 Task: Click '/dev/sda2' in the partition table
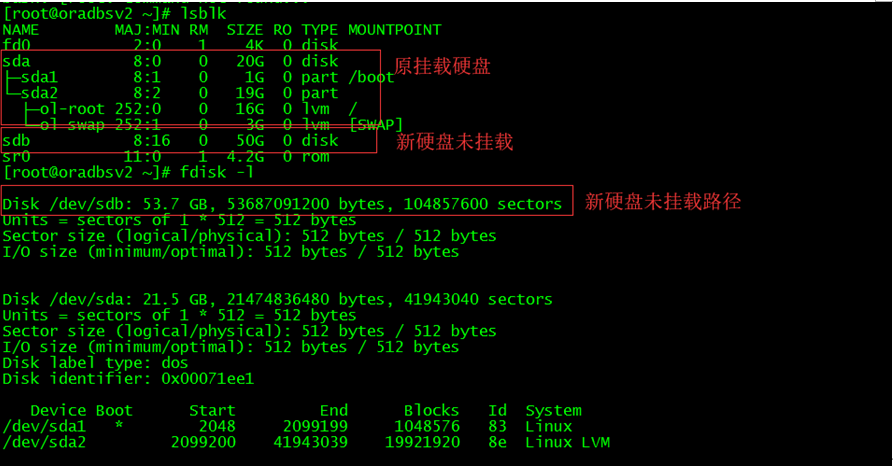pos(44,442)
